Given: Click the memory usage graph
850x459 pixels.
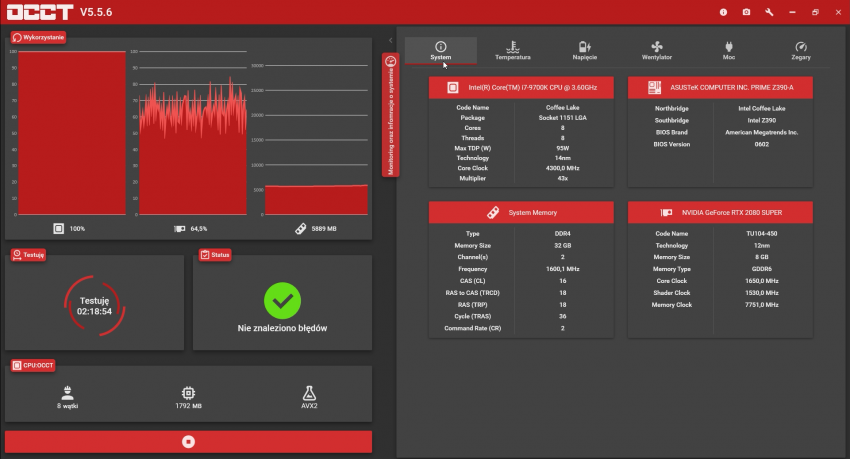Looking at the screenshot, I should click(315, 140).
